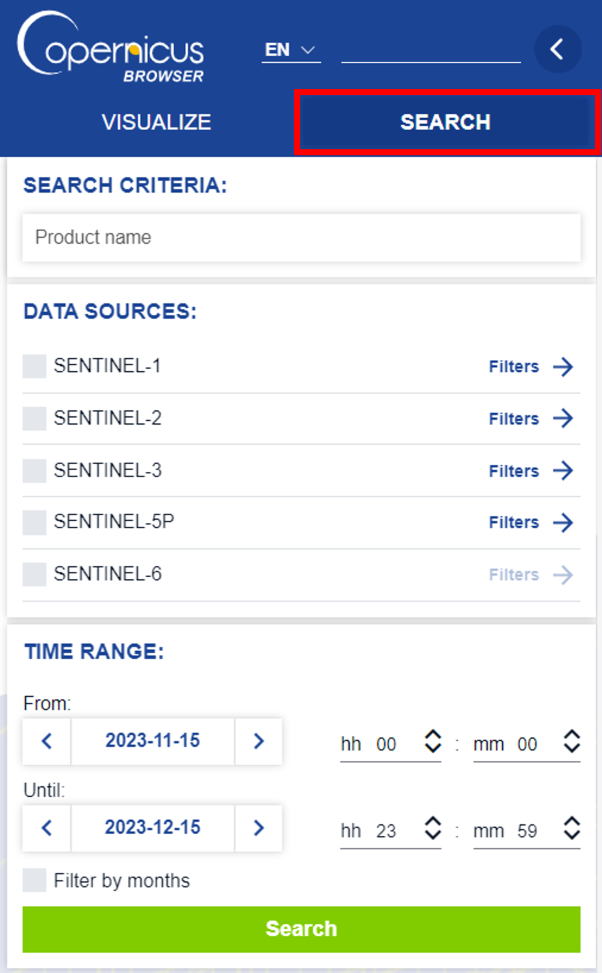
Task: Click the Copernicus Browser logo
Action: click(x=111, y=48)
